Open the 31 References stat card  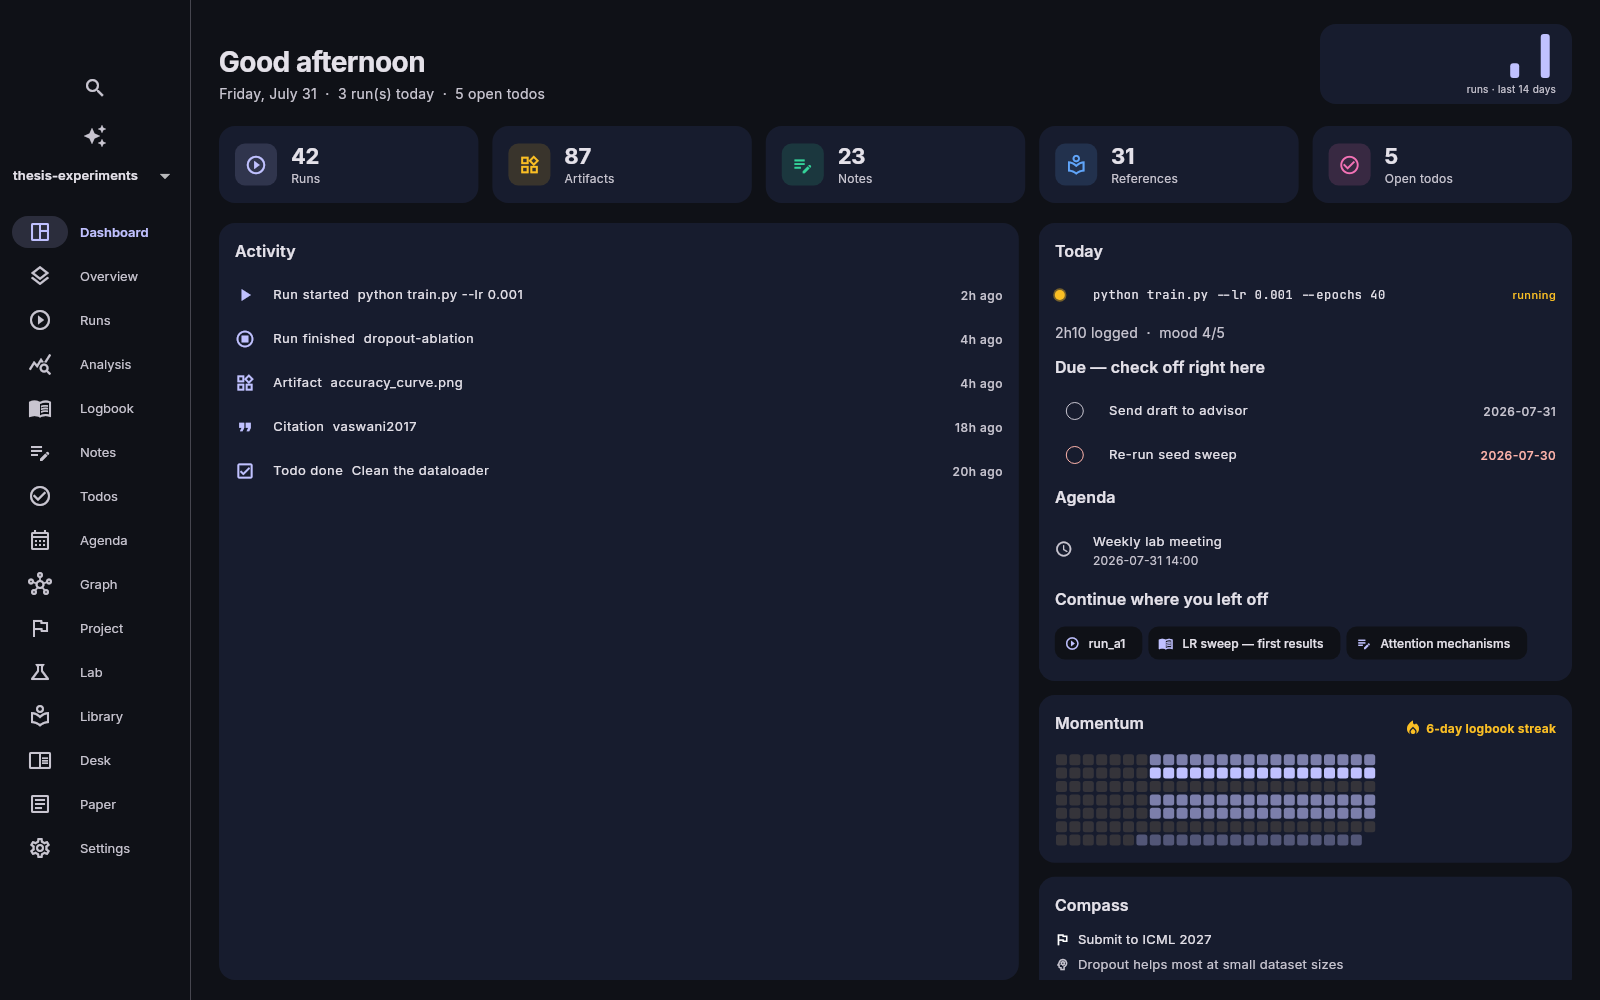1168,165
